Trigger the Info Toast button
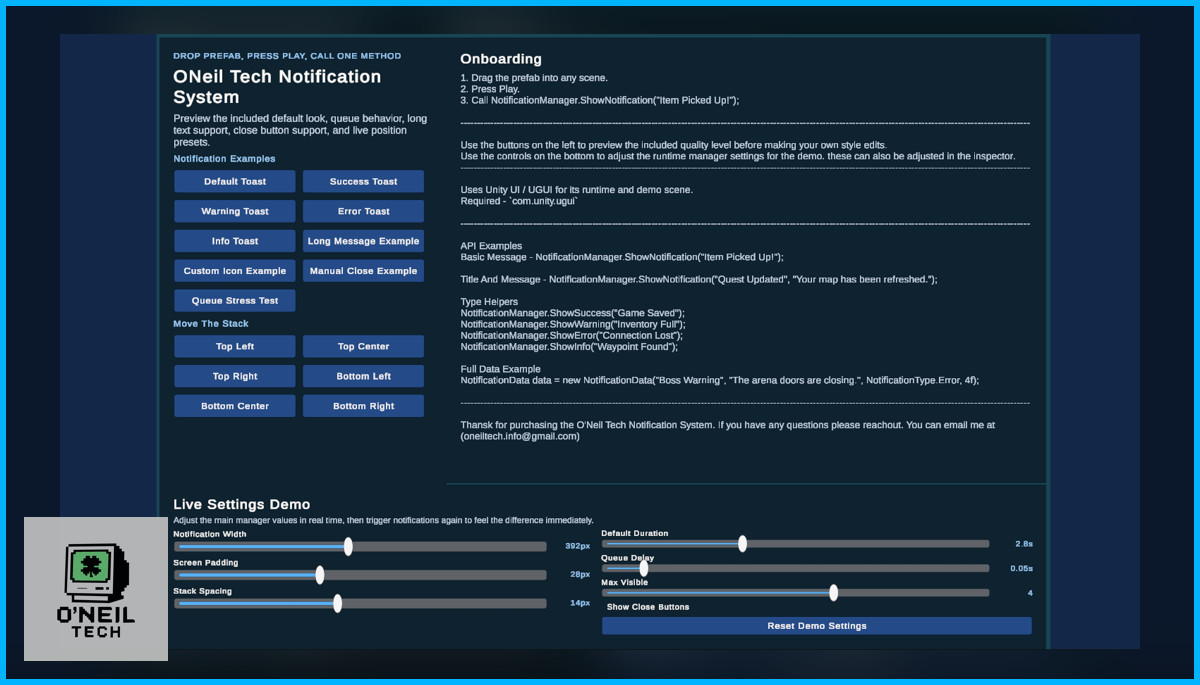The image size is (1200, 685). click(x=235, y=241)
